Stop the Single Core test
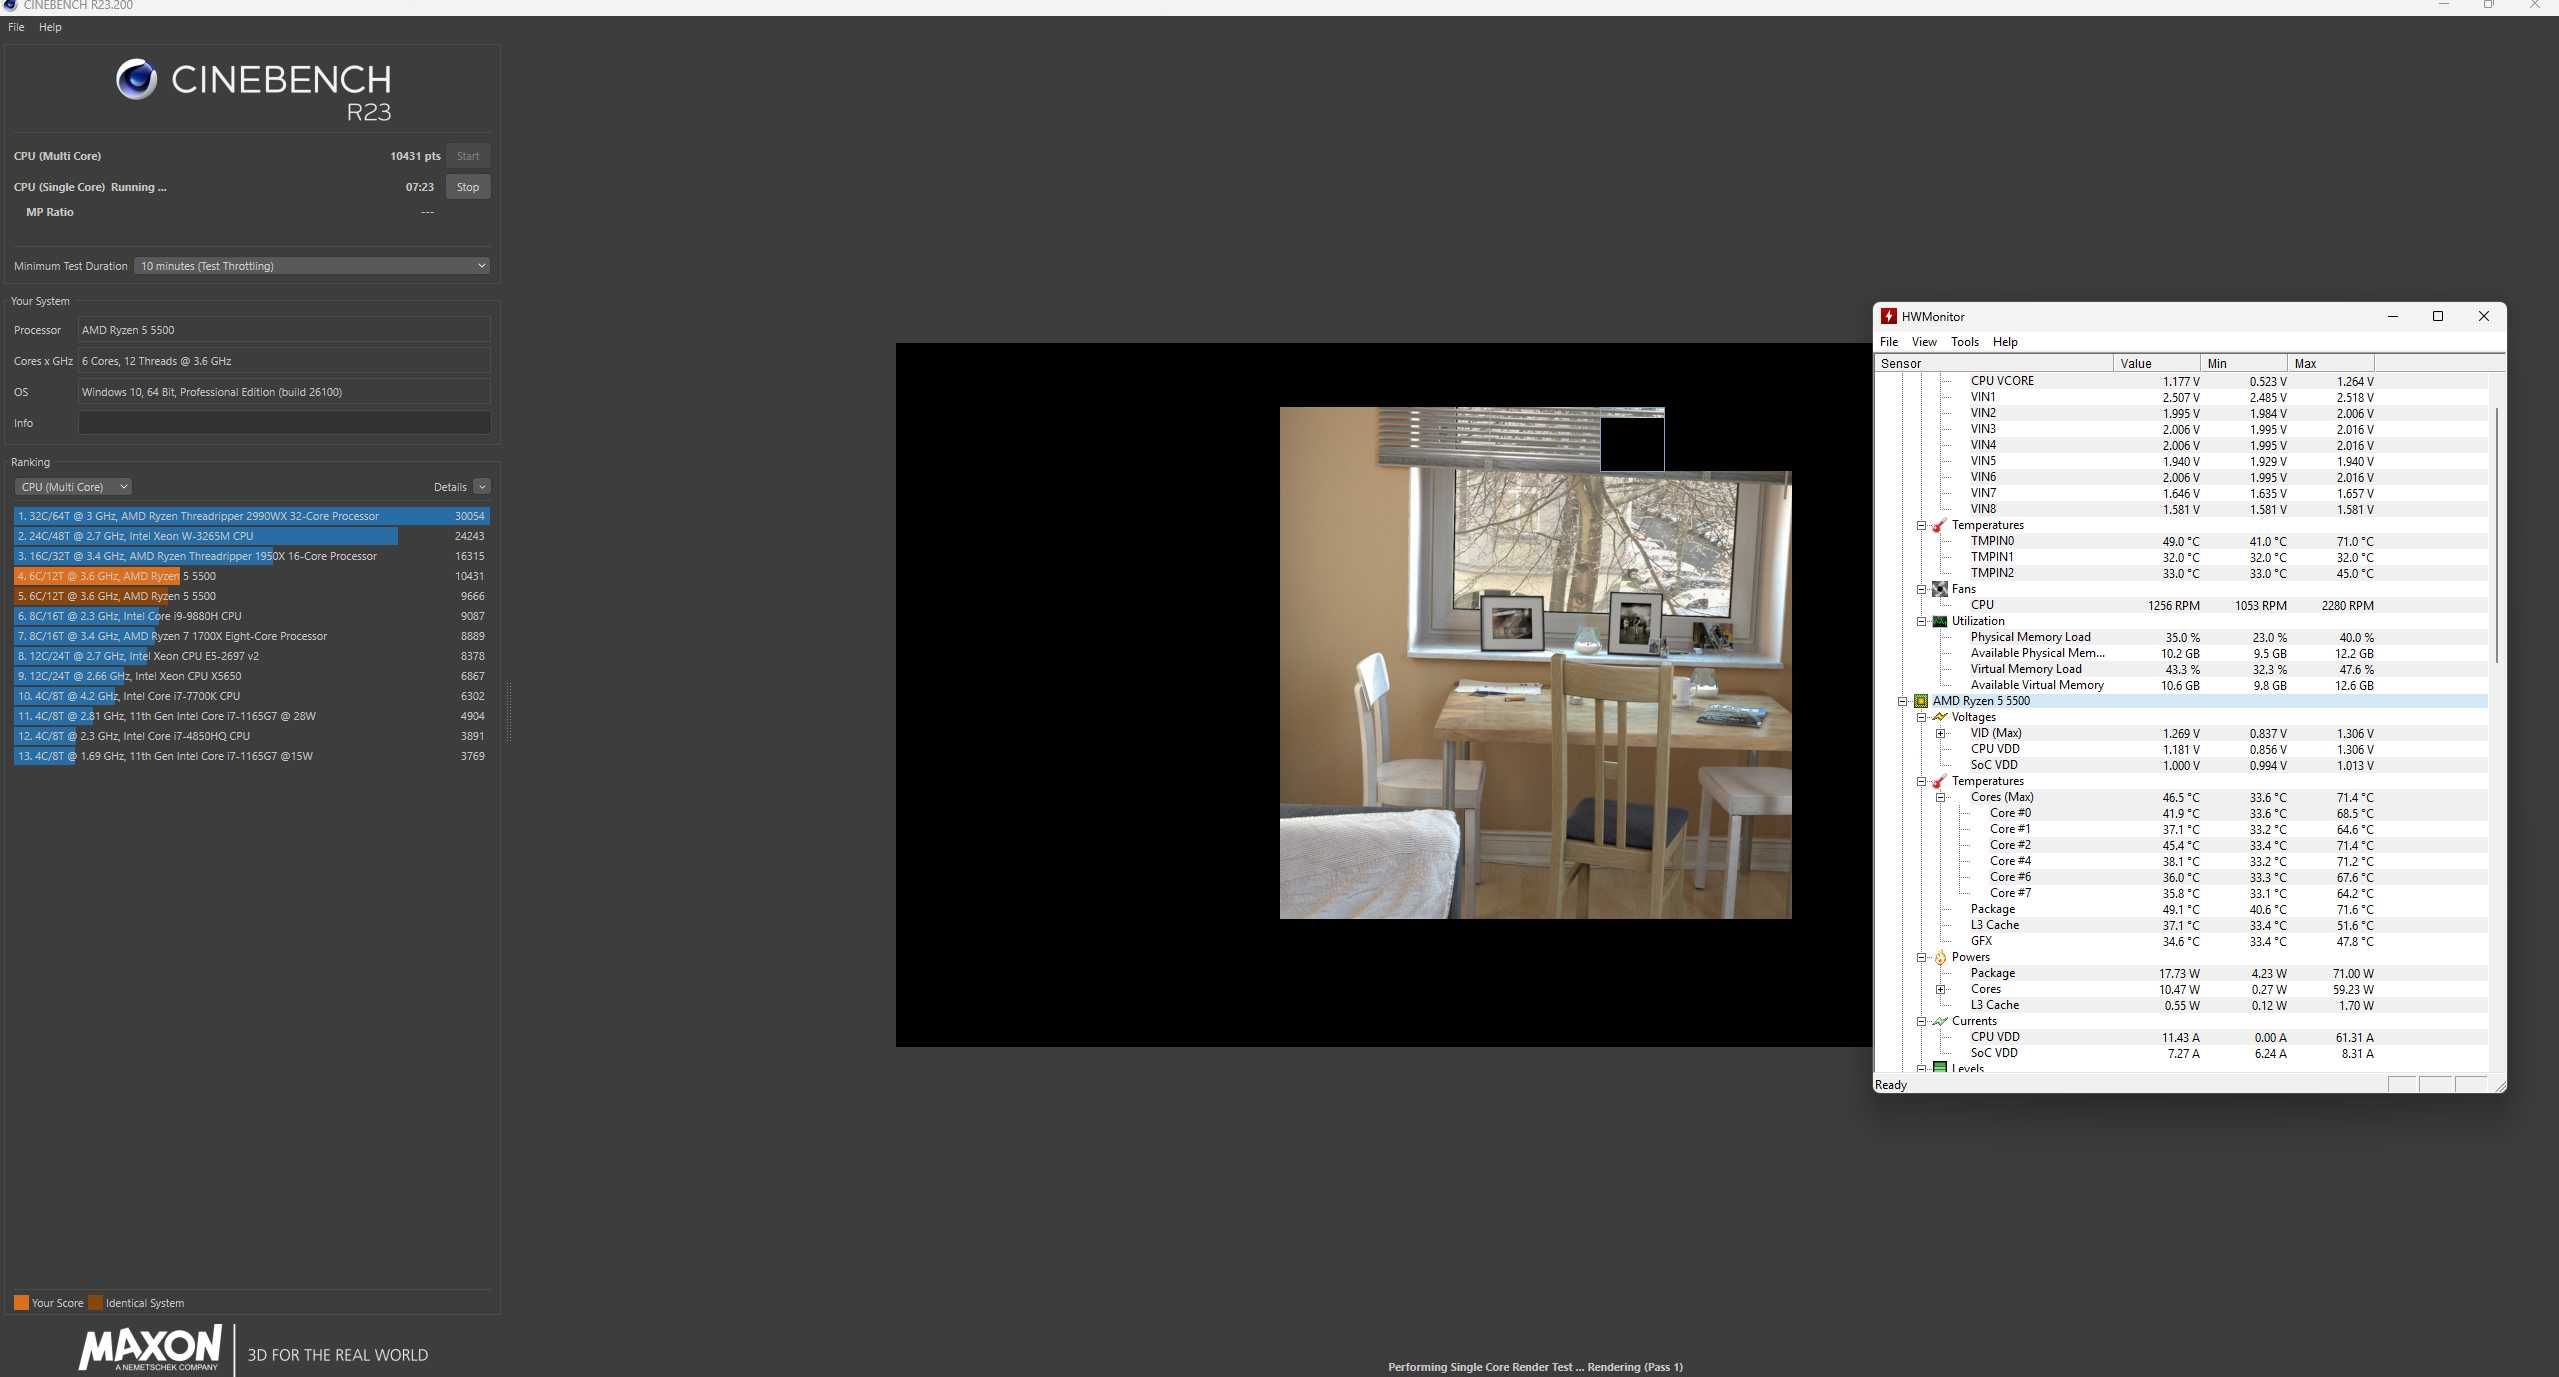 [468, 187]
